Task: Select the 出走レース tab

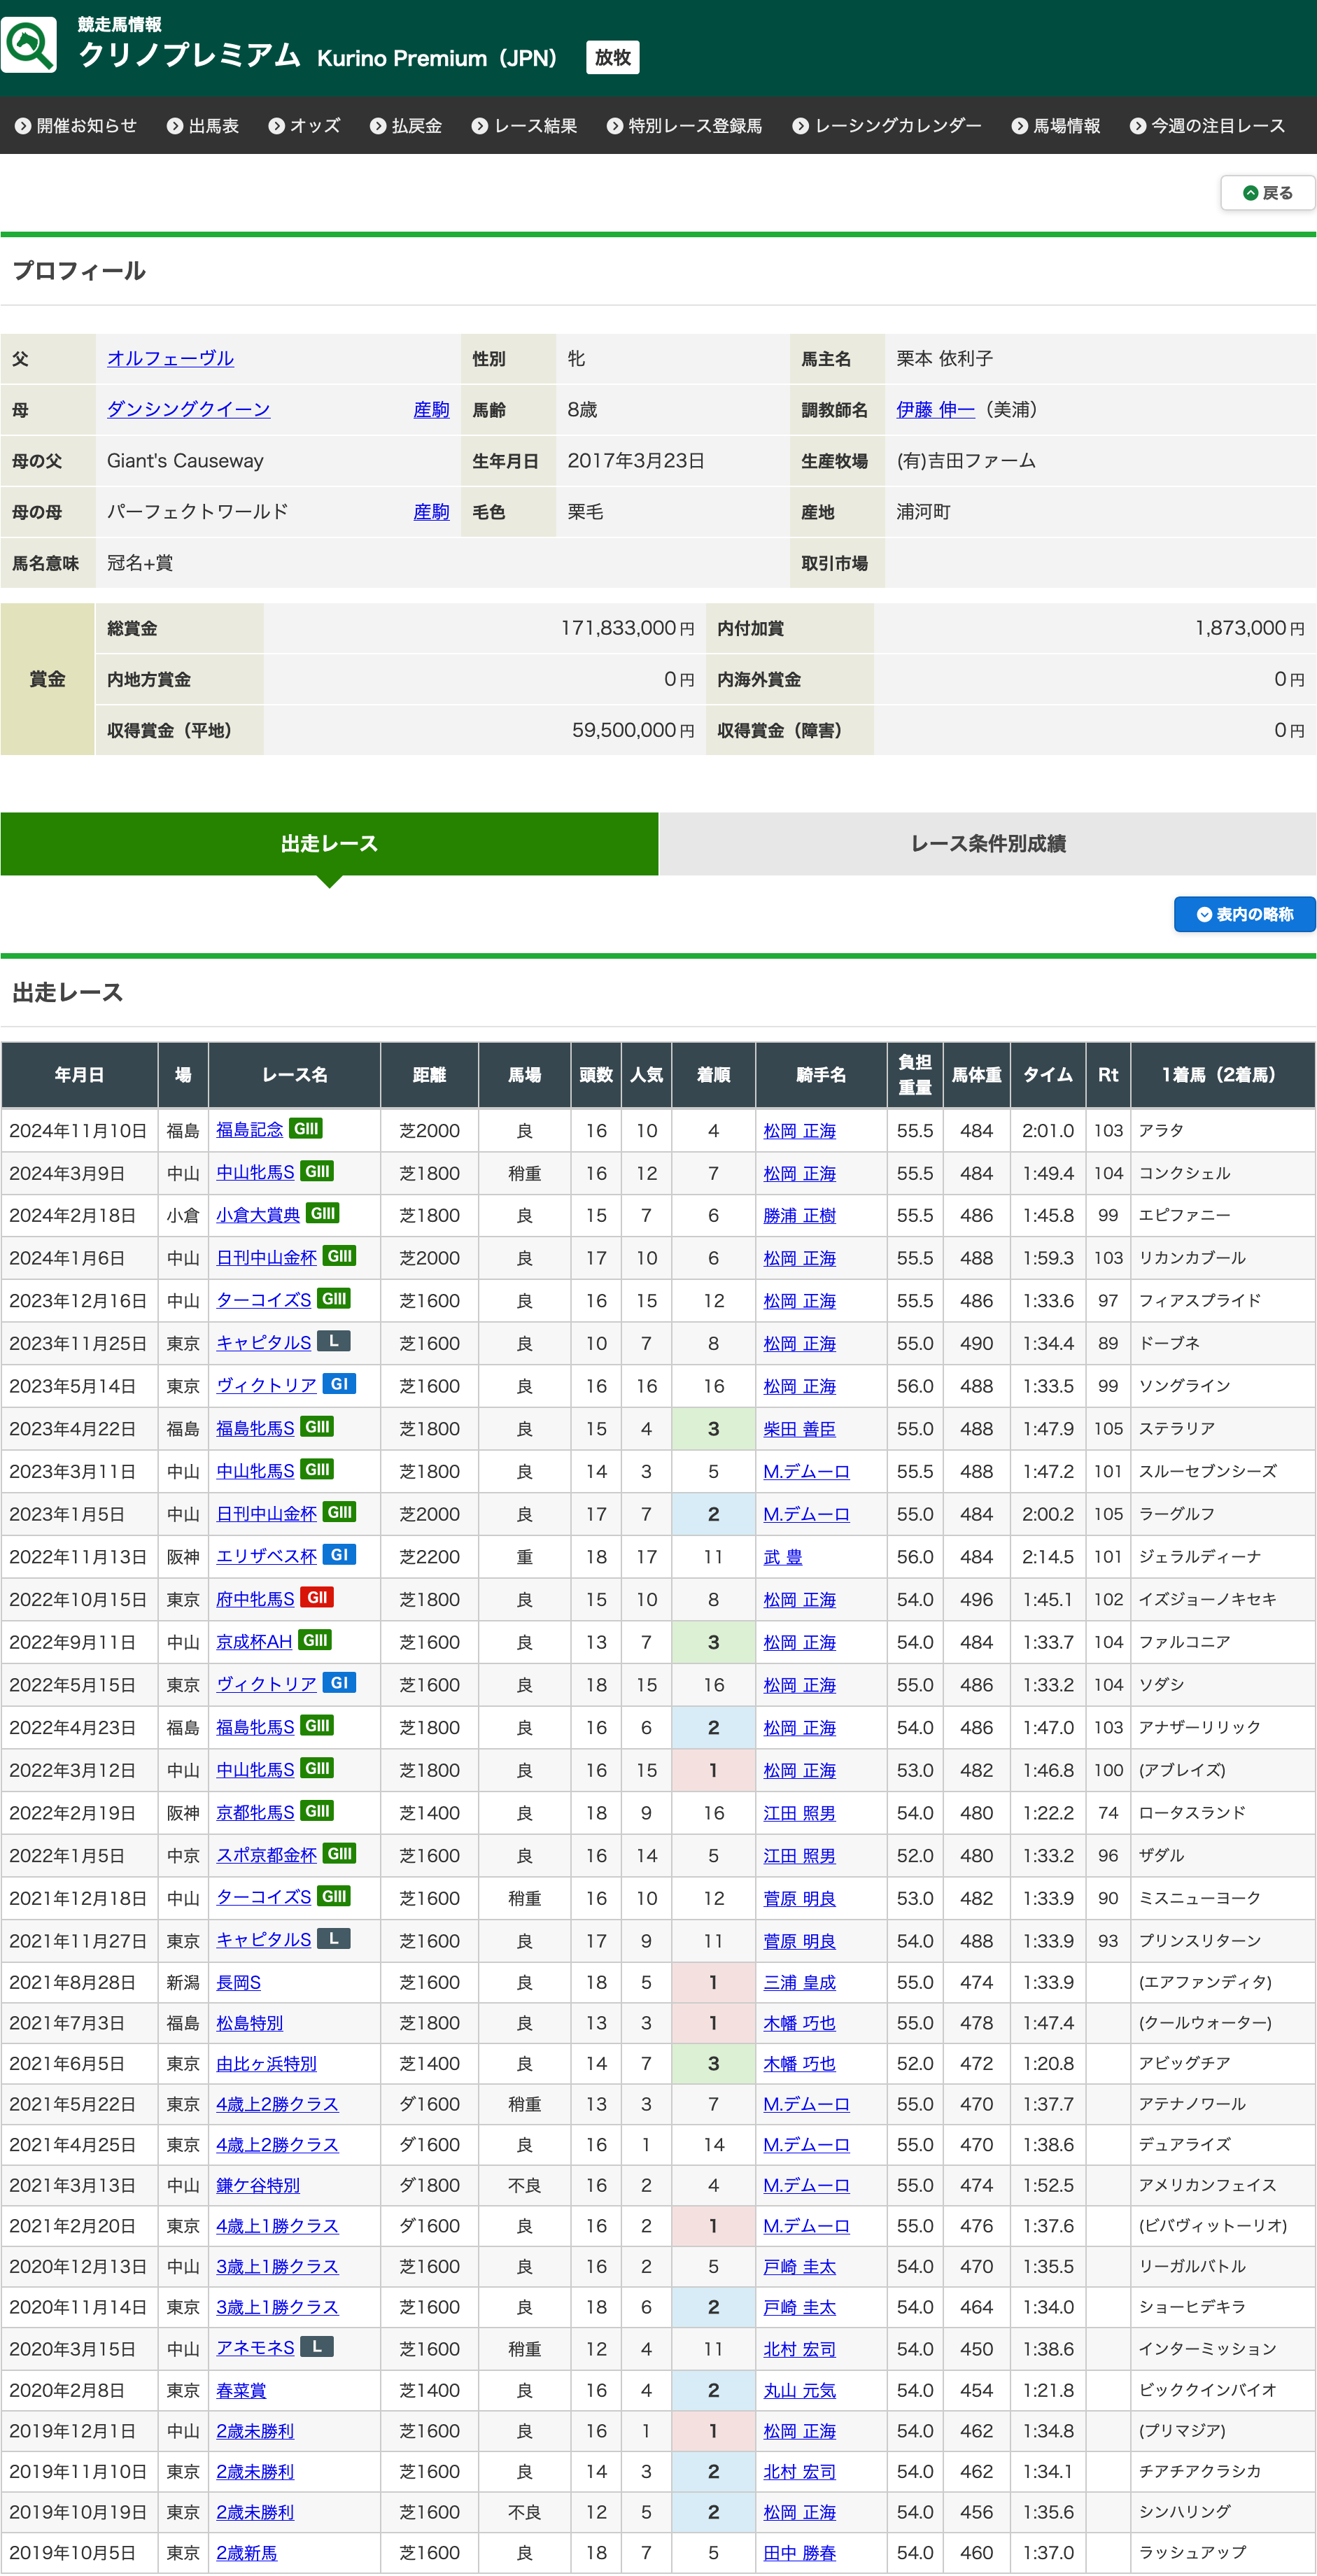Action: [329, 843]
